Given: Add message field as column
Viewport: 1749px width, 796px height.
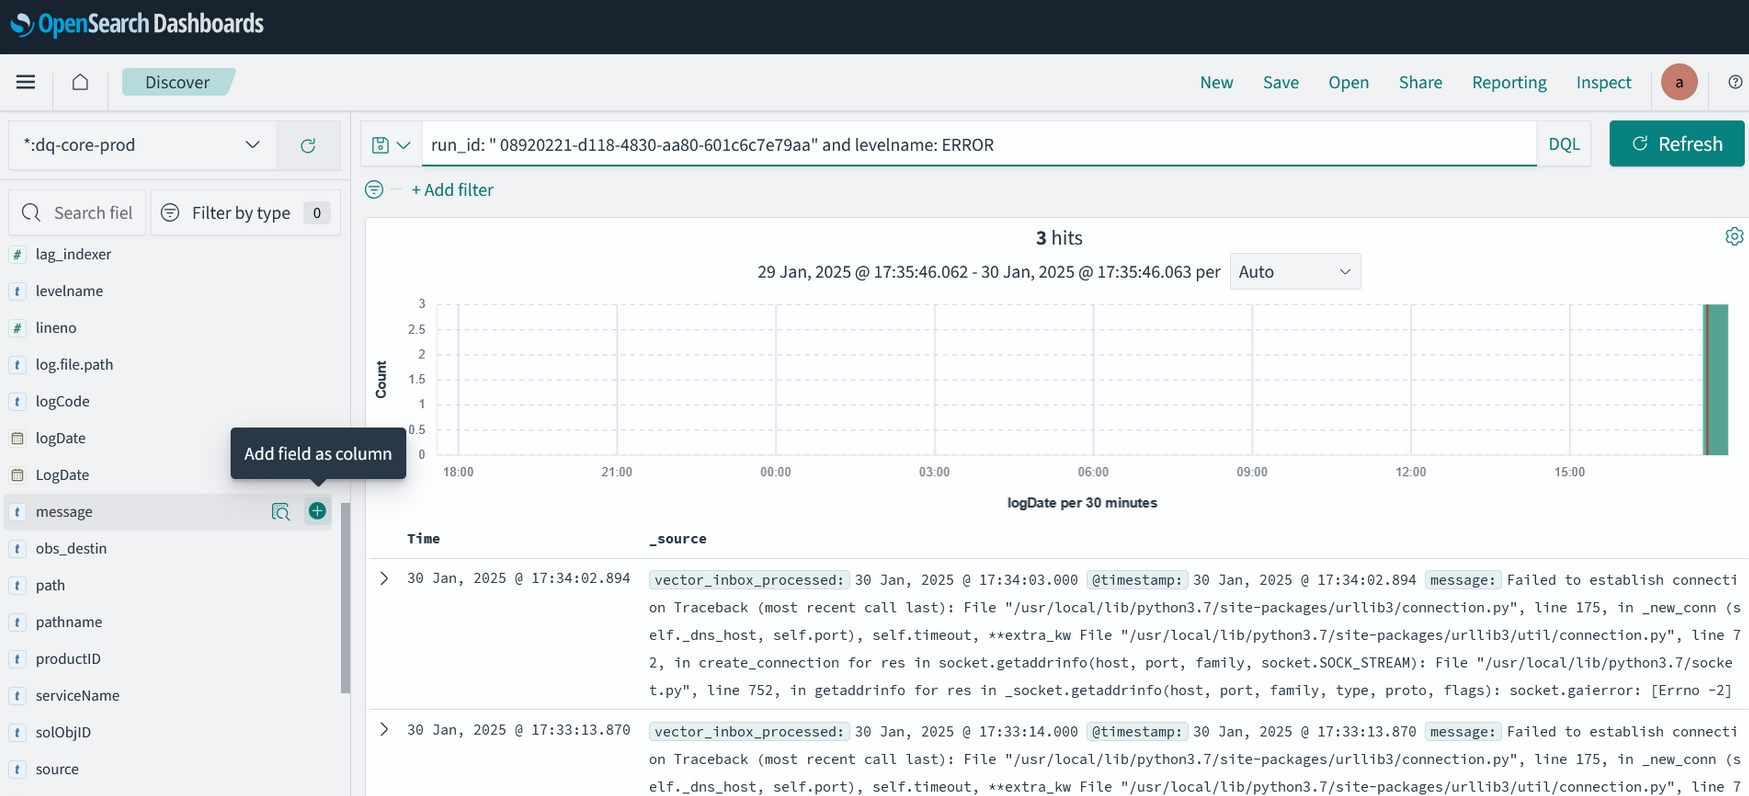Looking at the screenshot, I should (317, 511).
